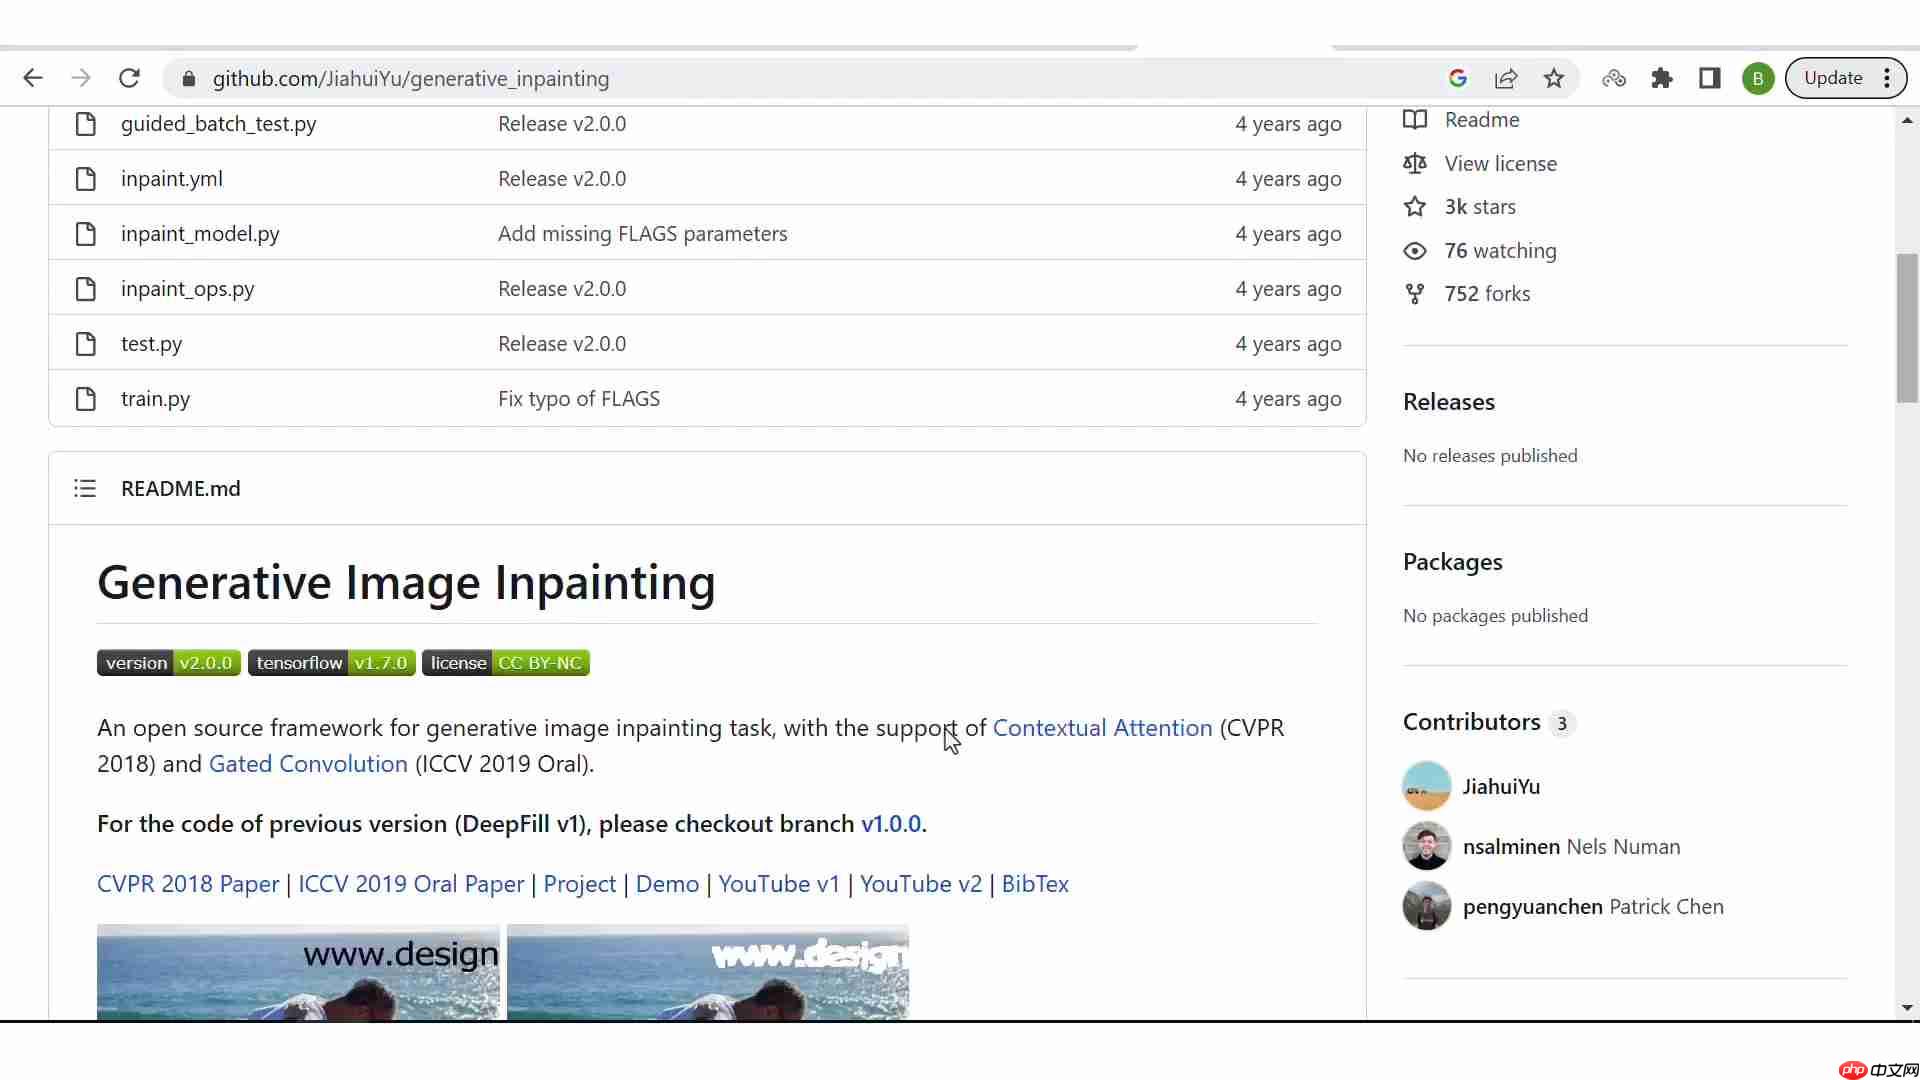The height and width of the screenshot is (1080, 1920).
Task: Click the file icon beside guided_batch_test.py
Action: [86, 124]
